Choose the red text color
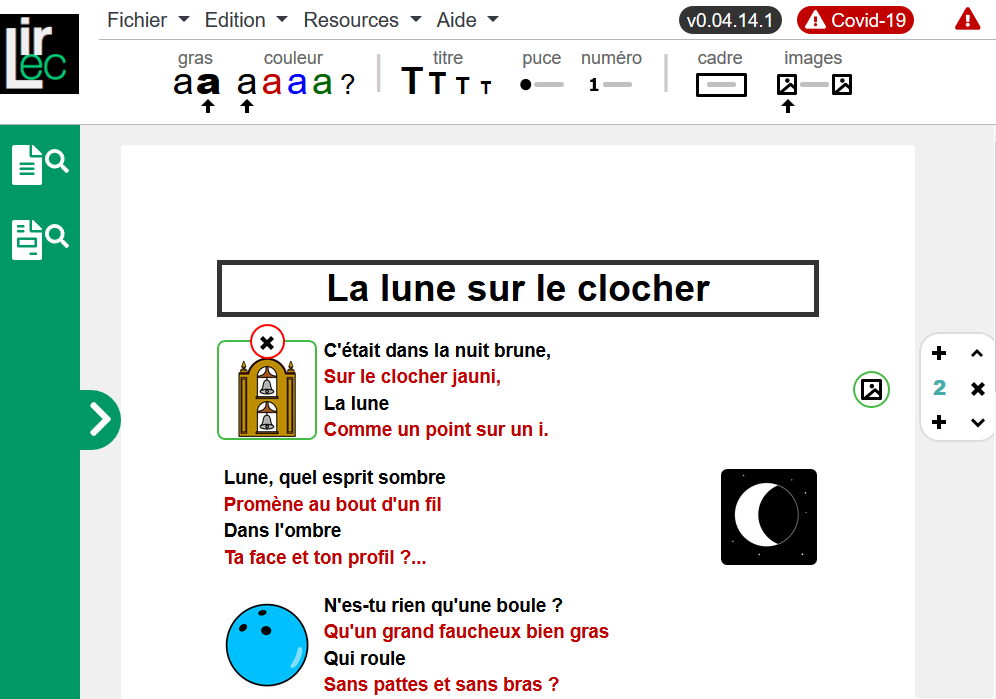 (272, 83)
